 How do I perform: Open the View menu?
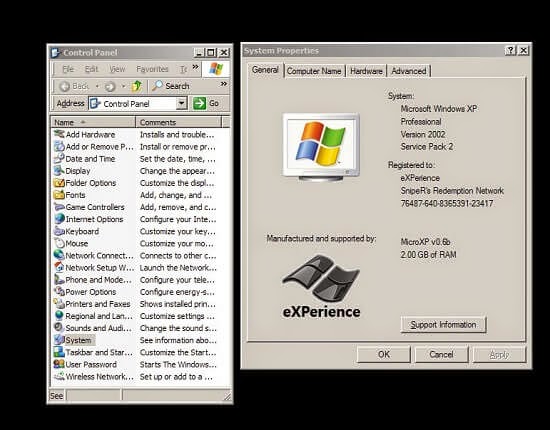point(117,69)
